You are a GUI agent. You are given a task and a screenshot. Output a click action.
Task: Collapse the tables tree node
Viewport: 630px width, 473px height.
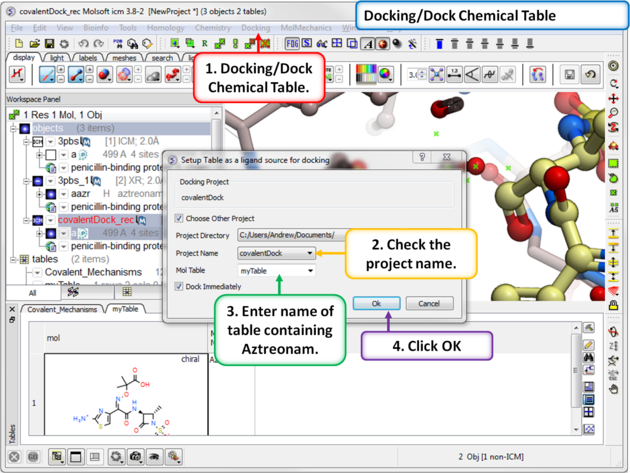[x=14, y=260]
